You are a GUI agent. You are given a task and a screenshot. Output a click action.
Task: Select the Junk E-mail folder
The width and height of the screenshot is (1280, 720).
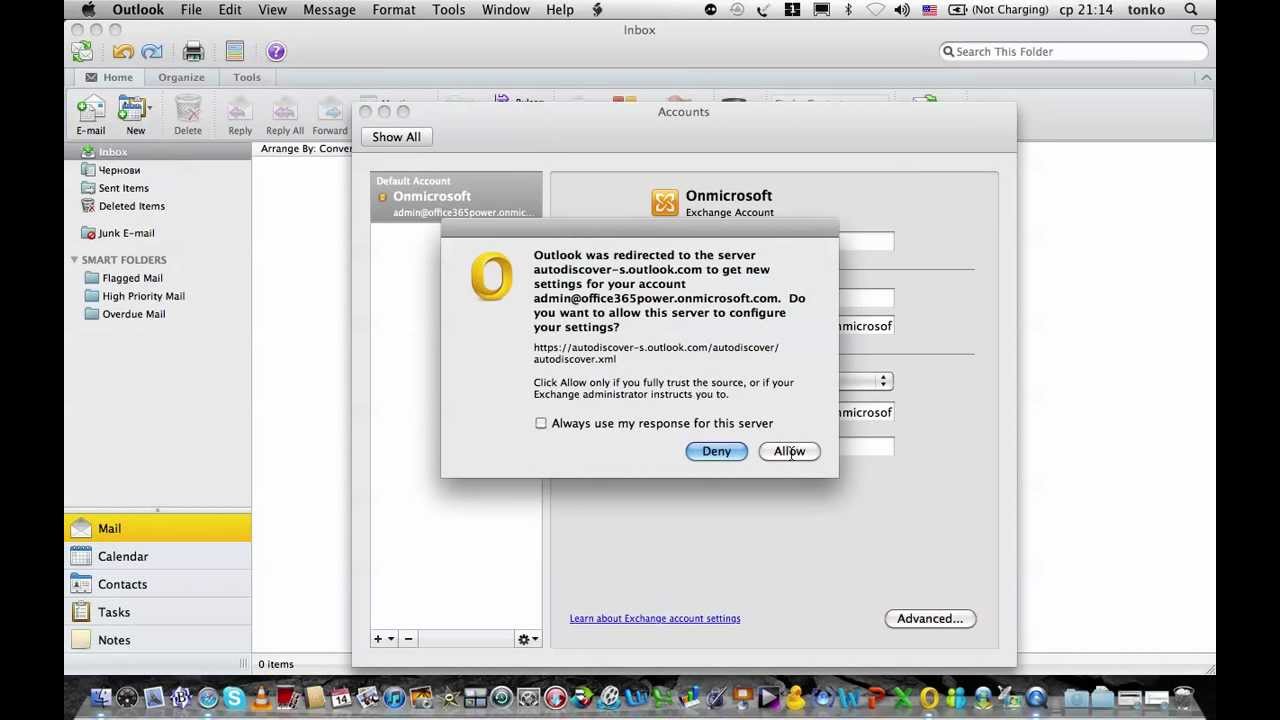coord(158,233)
